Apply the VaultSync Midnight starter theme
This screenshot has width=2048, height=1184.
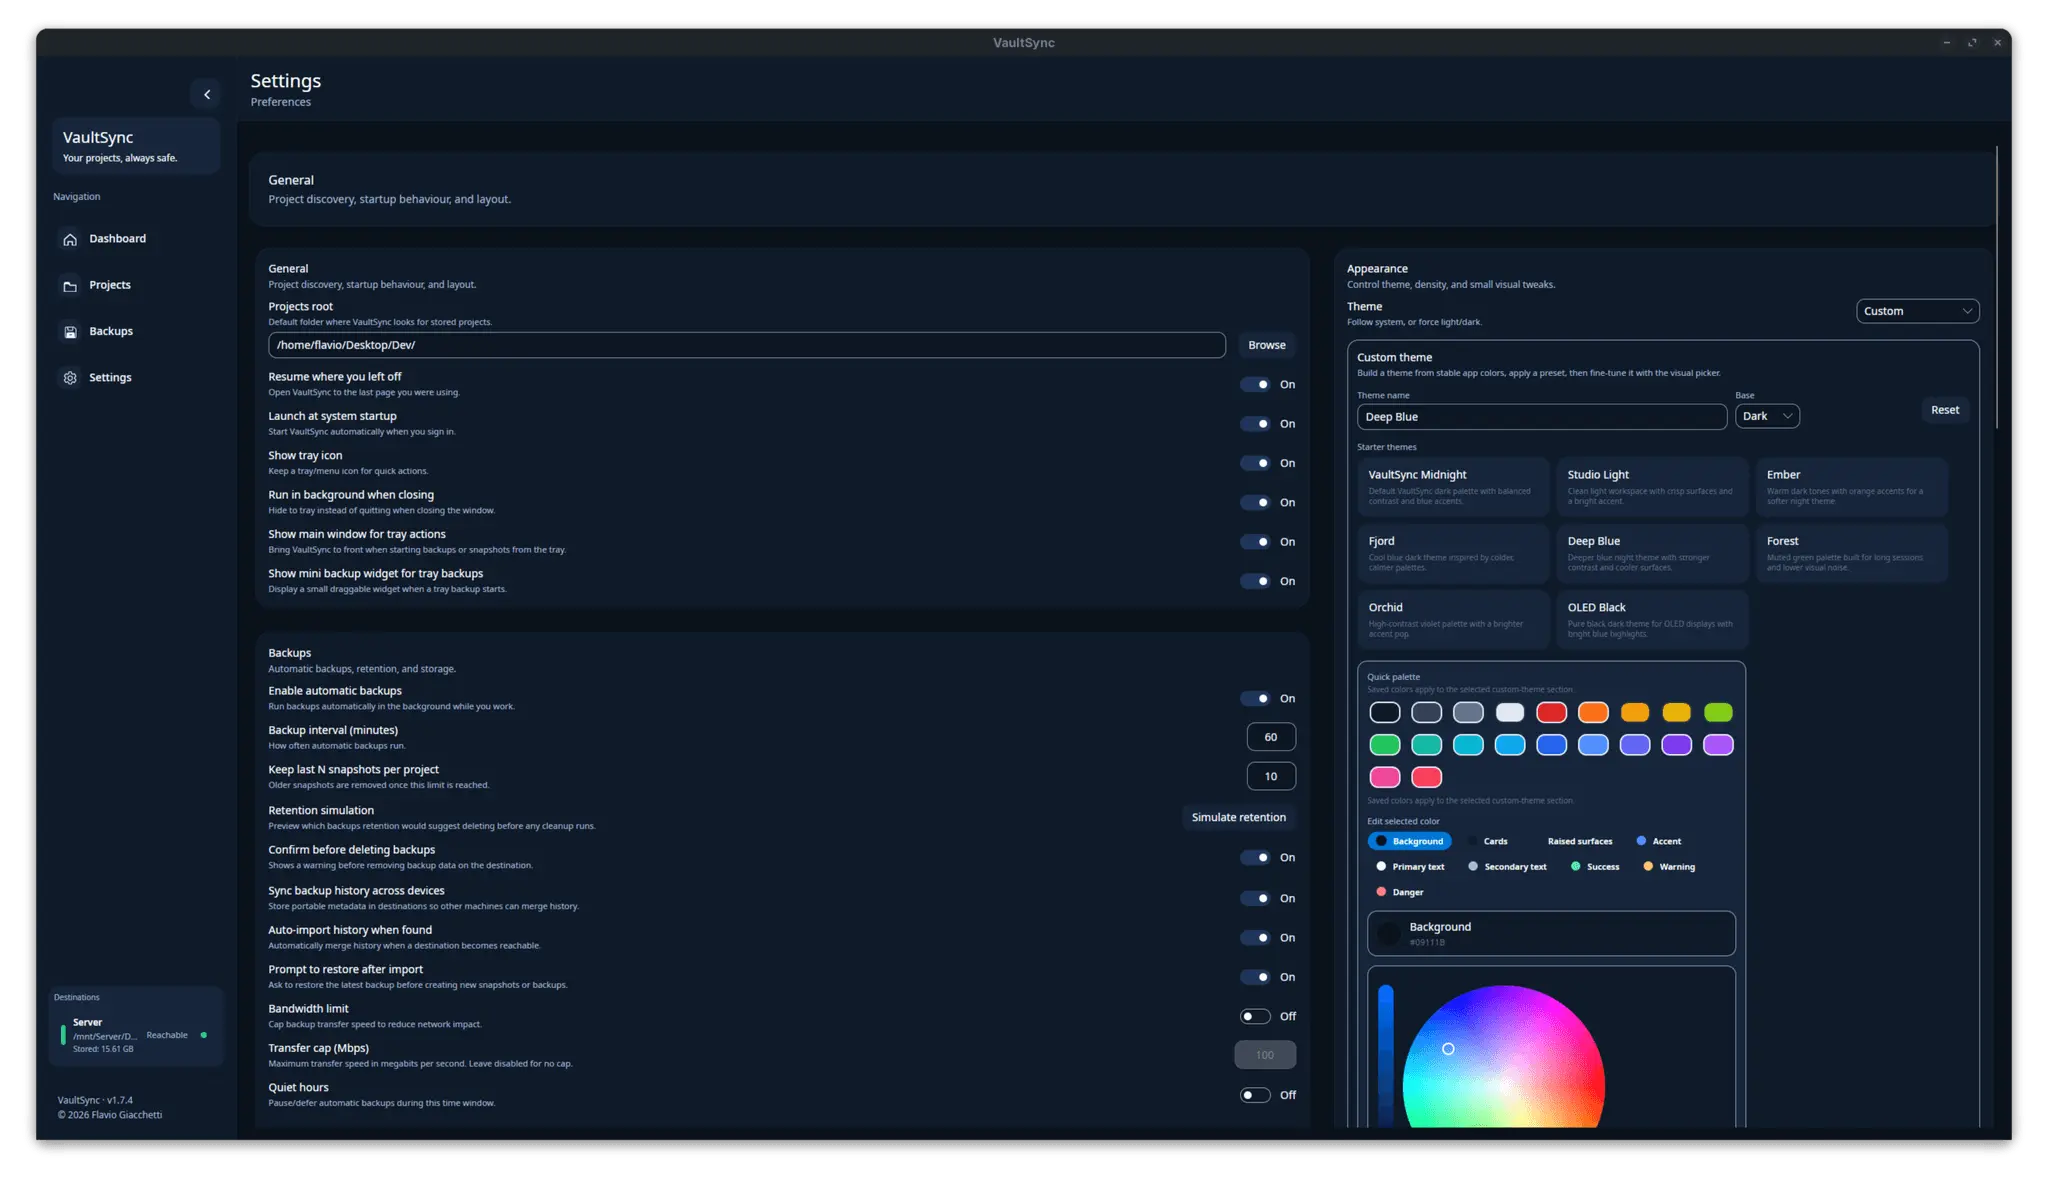(x=1452, y=487)
